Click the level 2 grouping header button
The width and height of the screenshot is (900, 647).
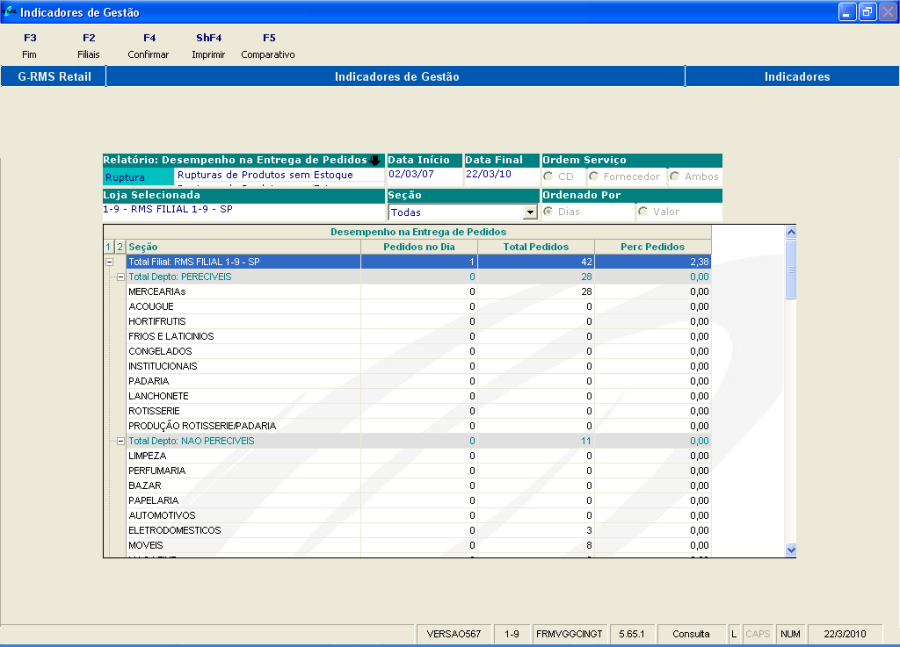coord(119,247)
